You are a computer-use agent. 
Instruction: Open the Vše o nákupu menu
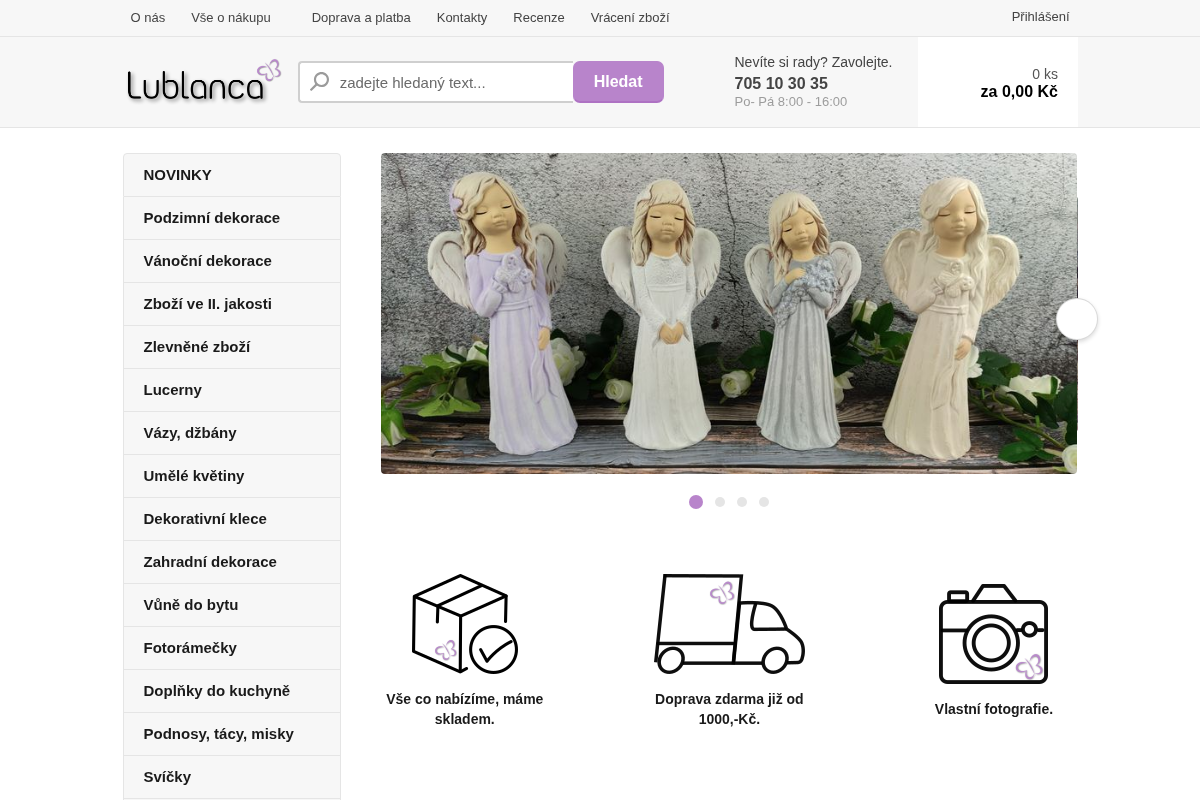pyautogui.click(x=231, y=17)
